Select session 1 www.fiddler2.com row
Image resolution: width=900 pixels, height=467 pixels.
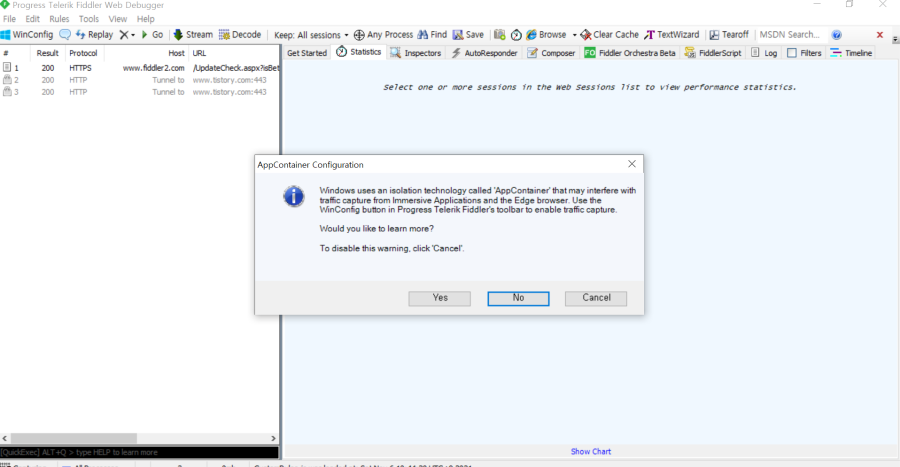tap(140, 68)
